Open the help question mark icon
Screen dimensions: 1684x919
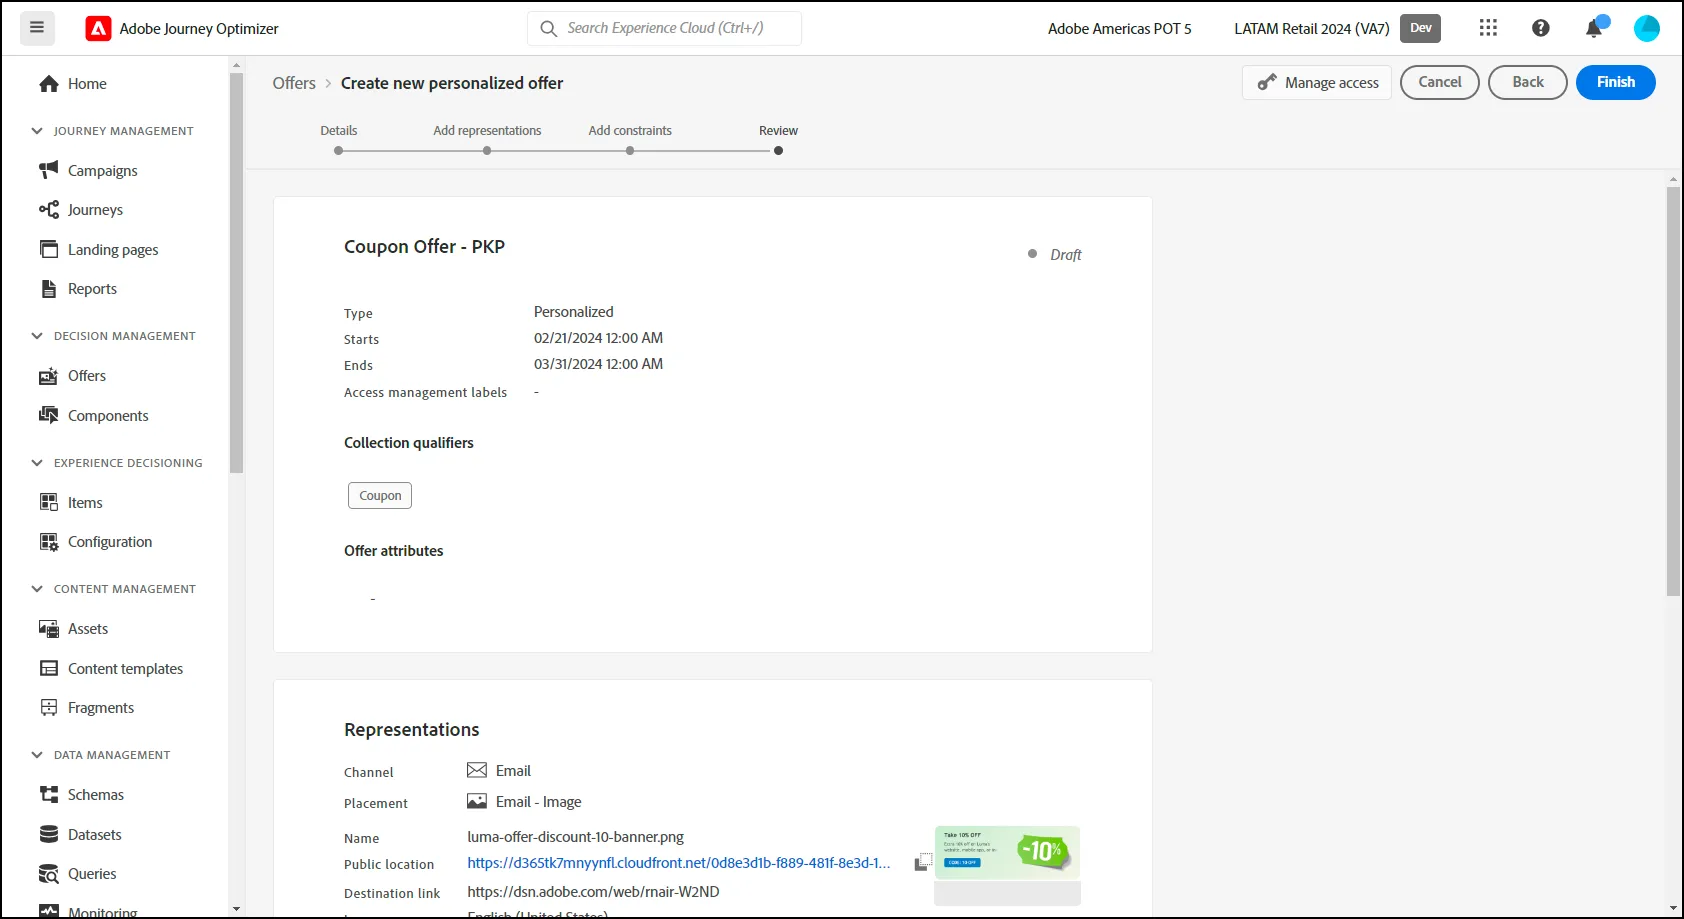(x=1541, y=28)
